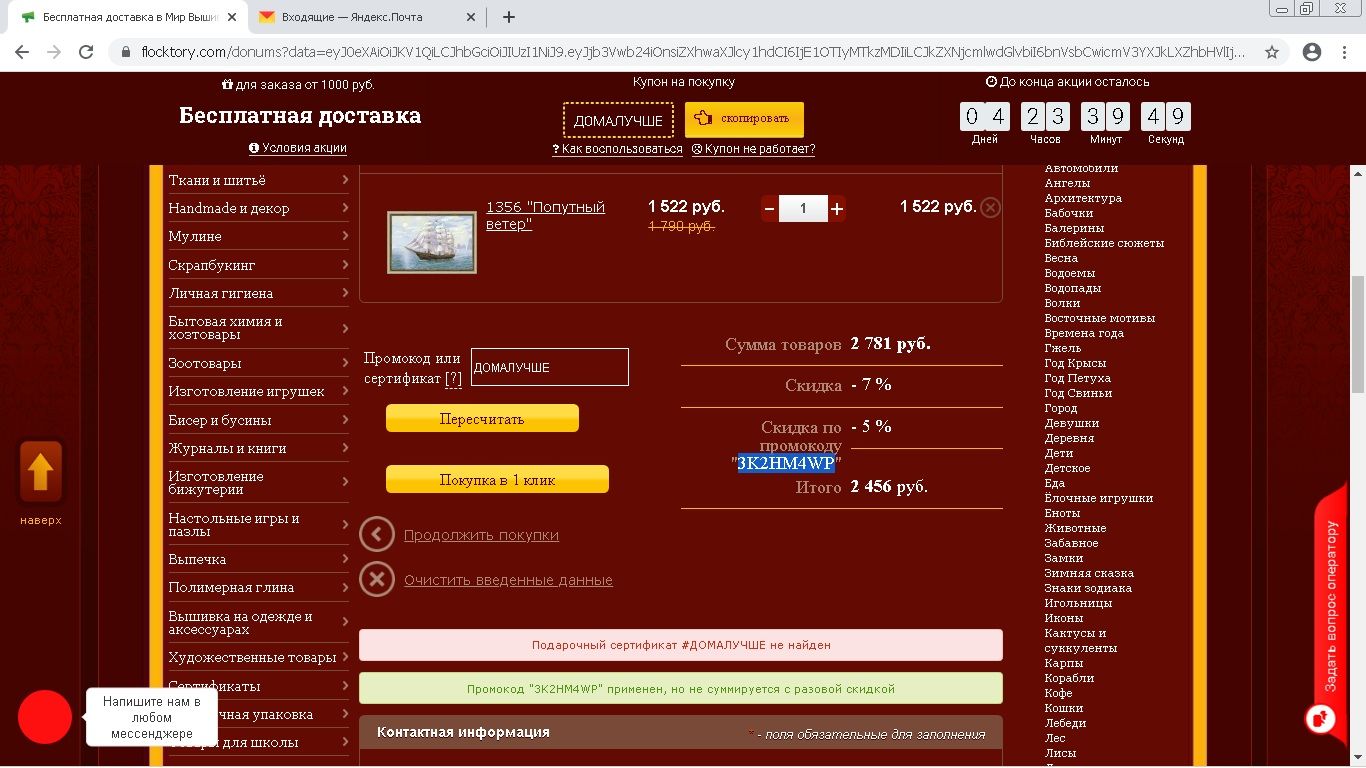This screenshot has width=1366, height=768.
Task: Click the promo code input field
Action: coord(549,367)
